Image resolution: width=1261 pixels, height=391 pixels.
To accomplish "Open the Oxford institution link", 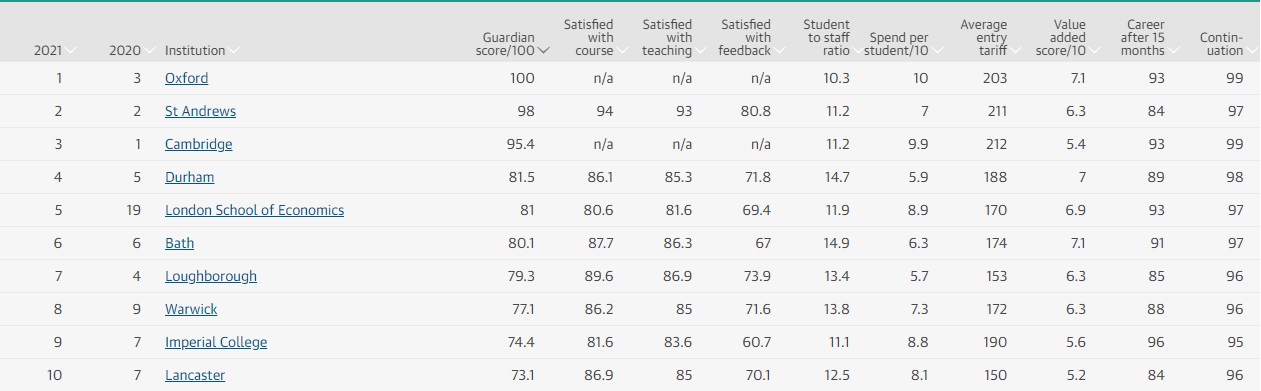I will point(187,78).
